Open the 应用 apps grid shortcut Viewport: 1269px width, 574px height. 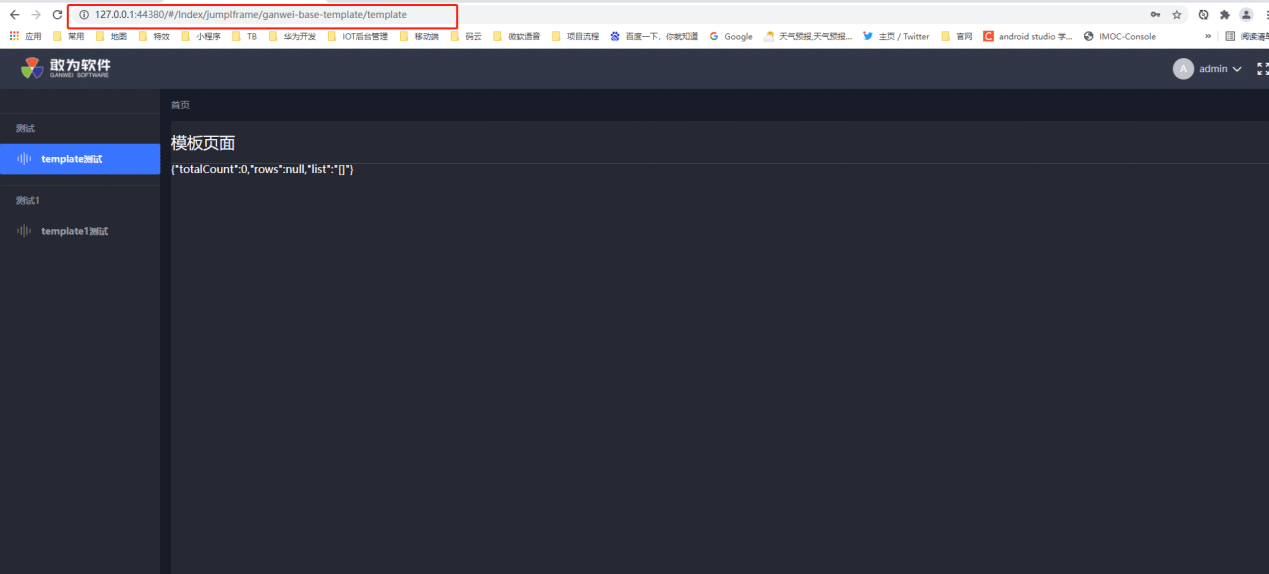point(26,36)
